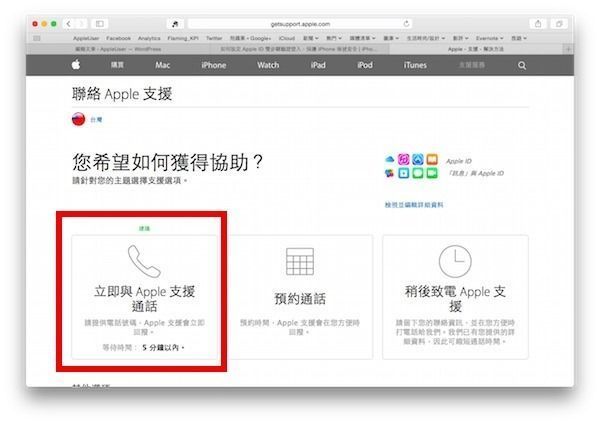The image size is (600, 424).
Task: Reload the page with the refresh icon
Action: (406, 24)
